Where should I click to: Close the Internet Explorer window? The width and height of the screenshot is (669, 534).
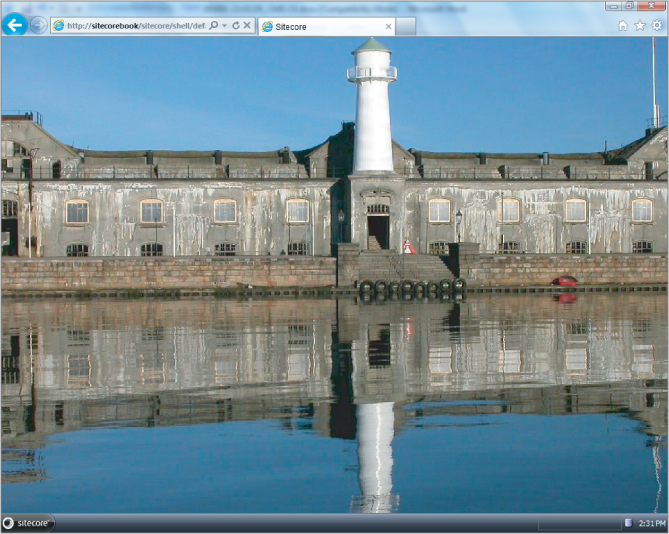tap(652, 6)
